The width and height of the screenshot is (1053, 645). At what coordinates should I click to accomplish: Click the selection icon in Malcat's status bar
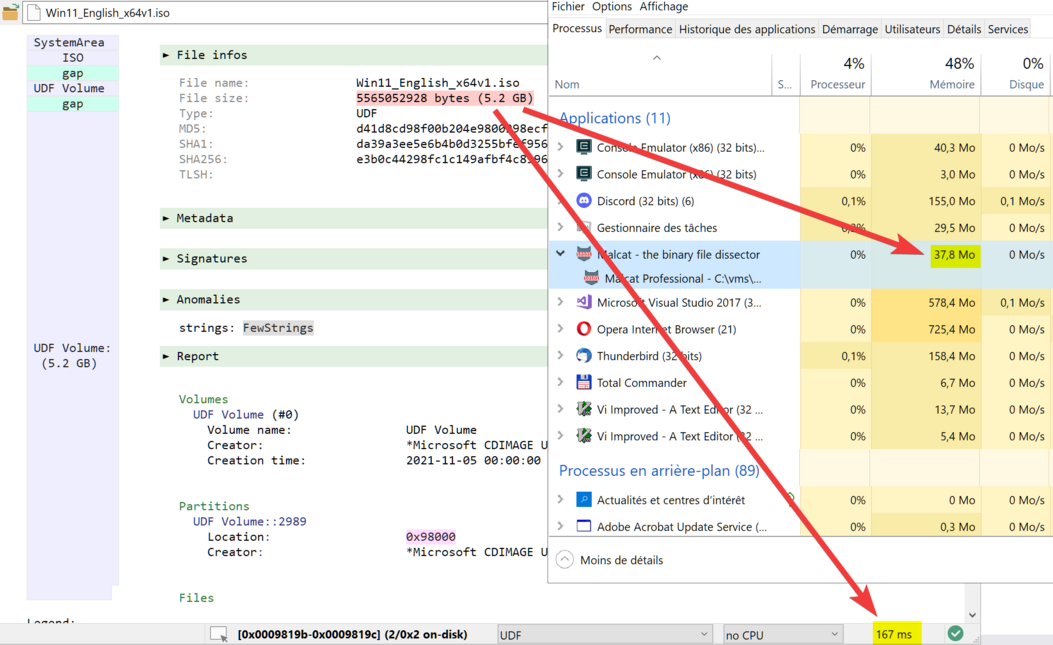219,634
